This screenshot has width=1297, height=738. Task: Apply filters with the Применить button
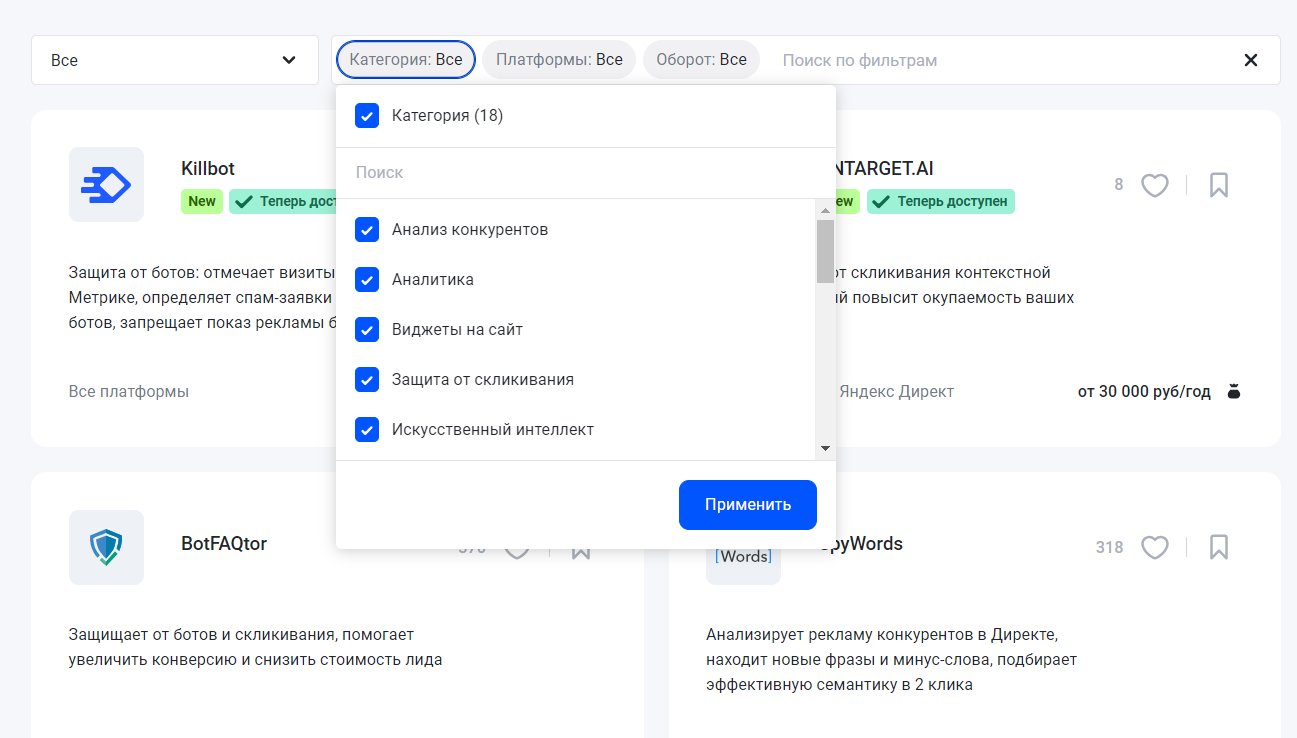click(747, 504)
